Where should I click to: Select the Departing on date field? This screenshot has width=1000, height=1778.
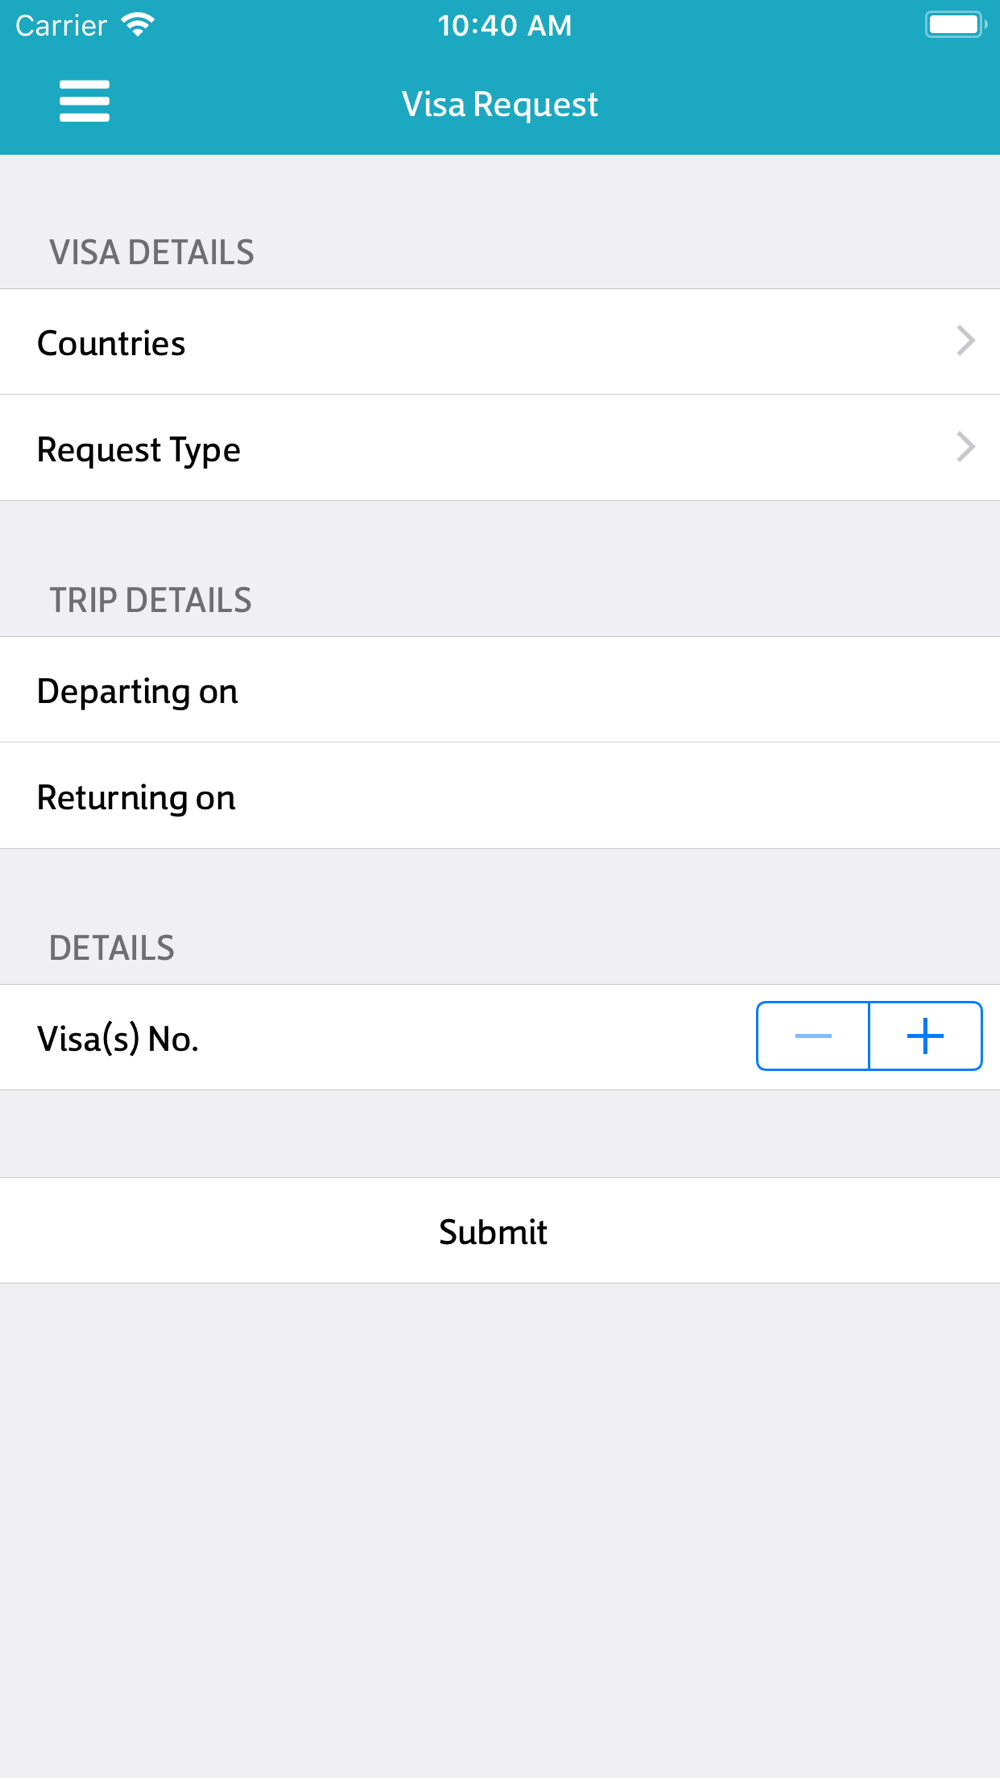(x=500, y=690)
